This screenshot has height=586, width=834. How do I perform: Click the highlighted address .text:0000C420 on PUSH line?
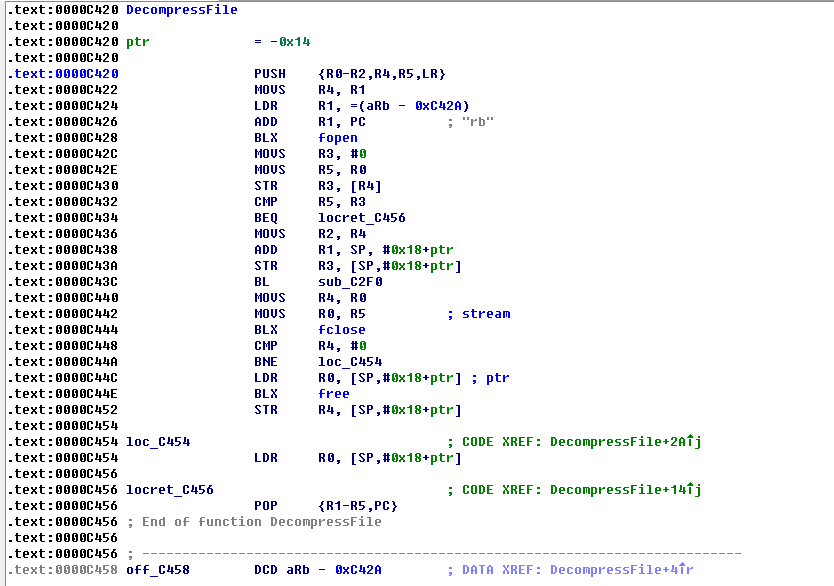click(x=63, y=73)
